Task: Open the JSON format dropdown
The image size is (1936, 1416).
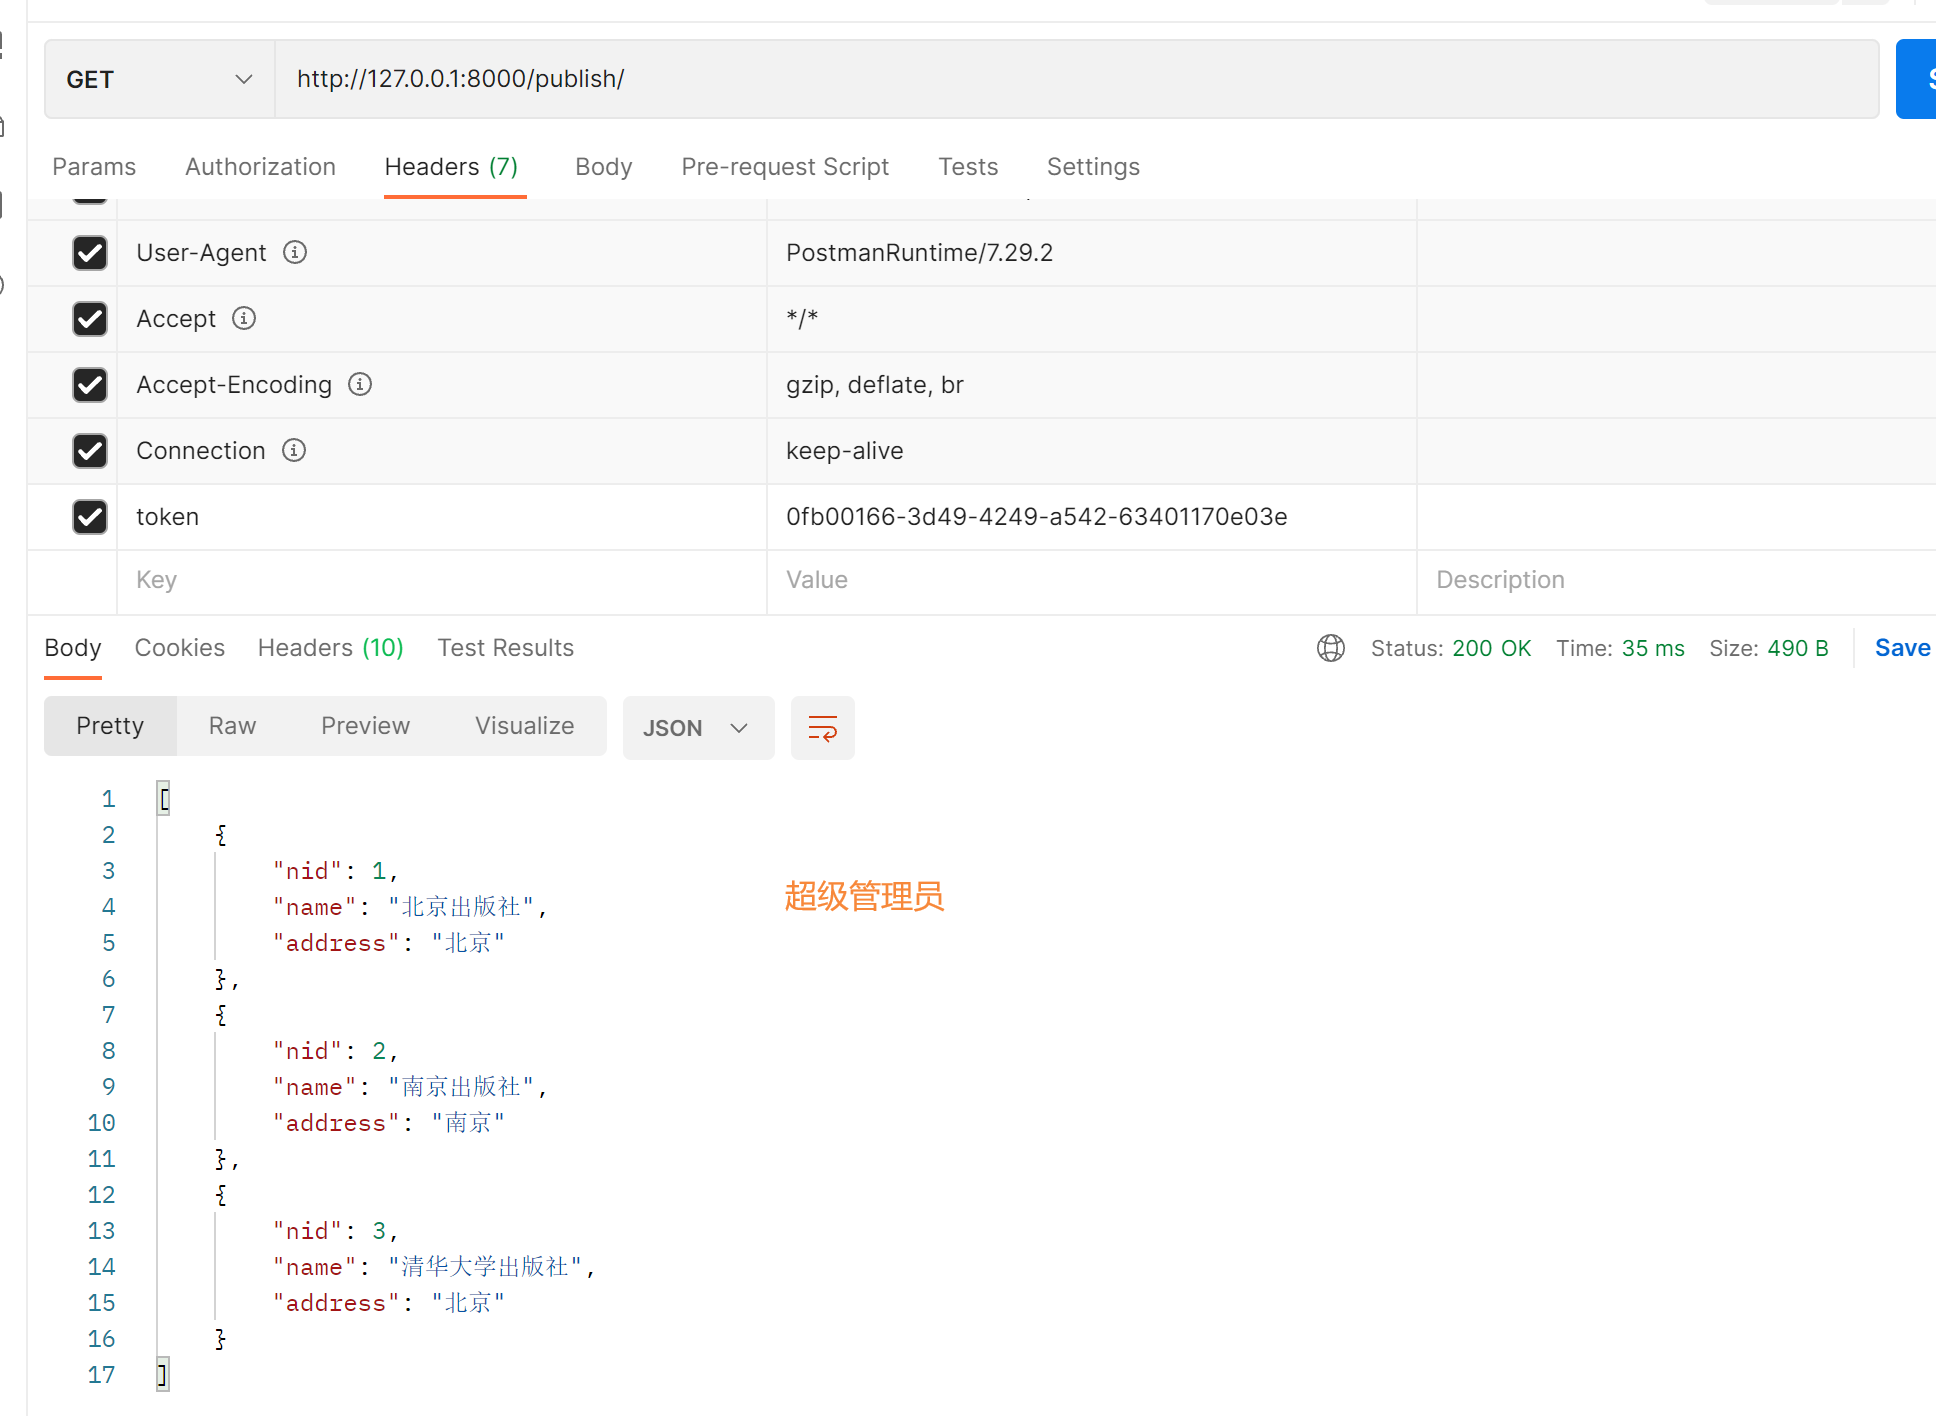Action: point(698,728)
